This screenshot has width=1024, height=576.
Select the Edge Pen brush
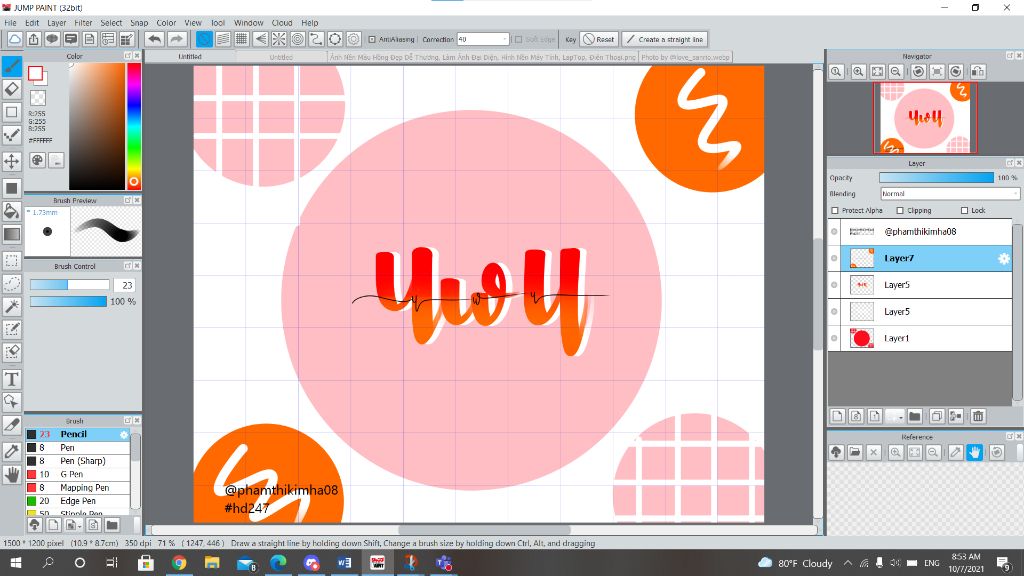[x=78, y=501]
